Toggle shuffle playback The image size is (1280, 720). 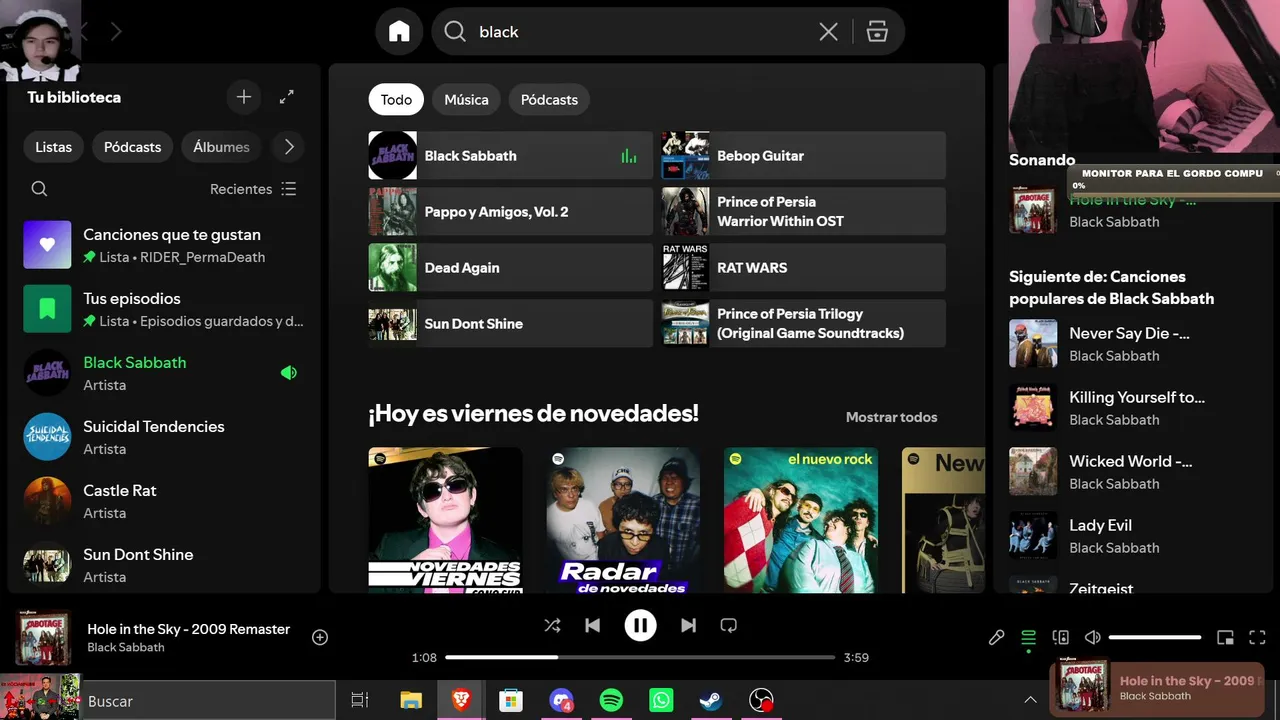point(552,626)
